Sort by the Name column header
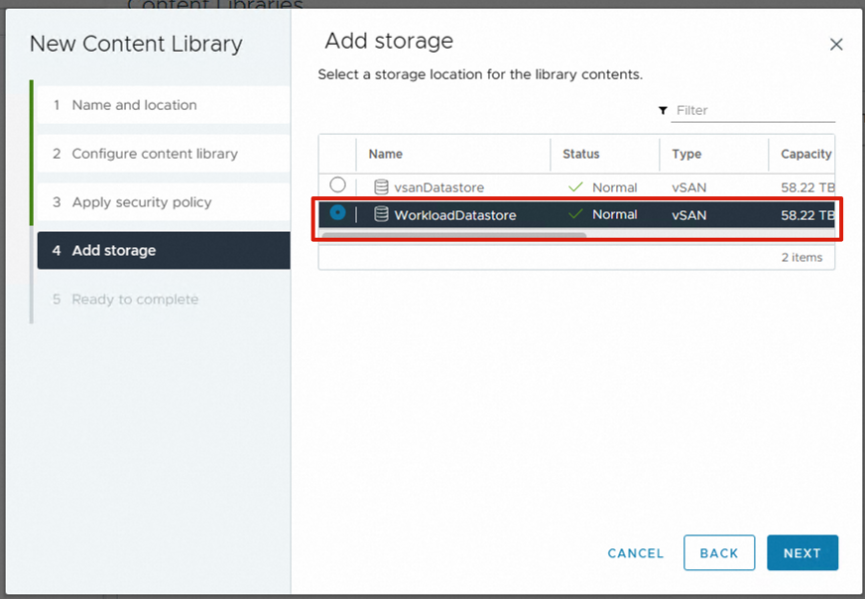The width and height of the screenshot is (866, 600). point(386,154)
